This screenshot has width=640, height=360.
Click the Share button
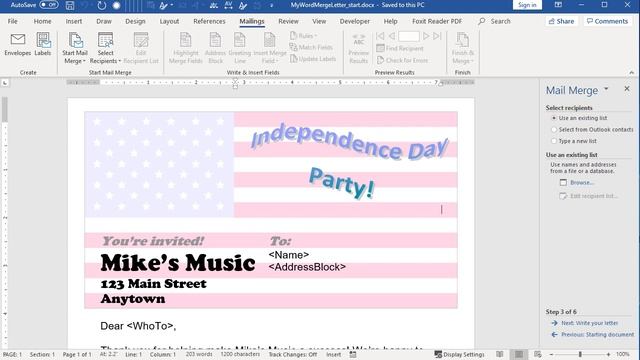point(562,21)
